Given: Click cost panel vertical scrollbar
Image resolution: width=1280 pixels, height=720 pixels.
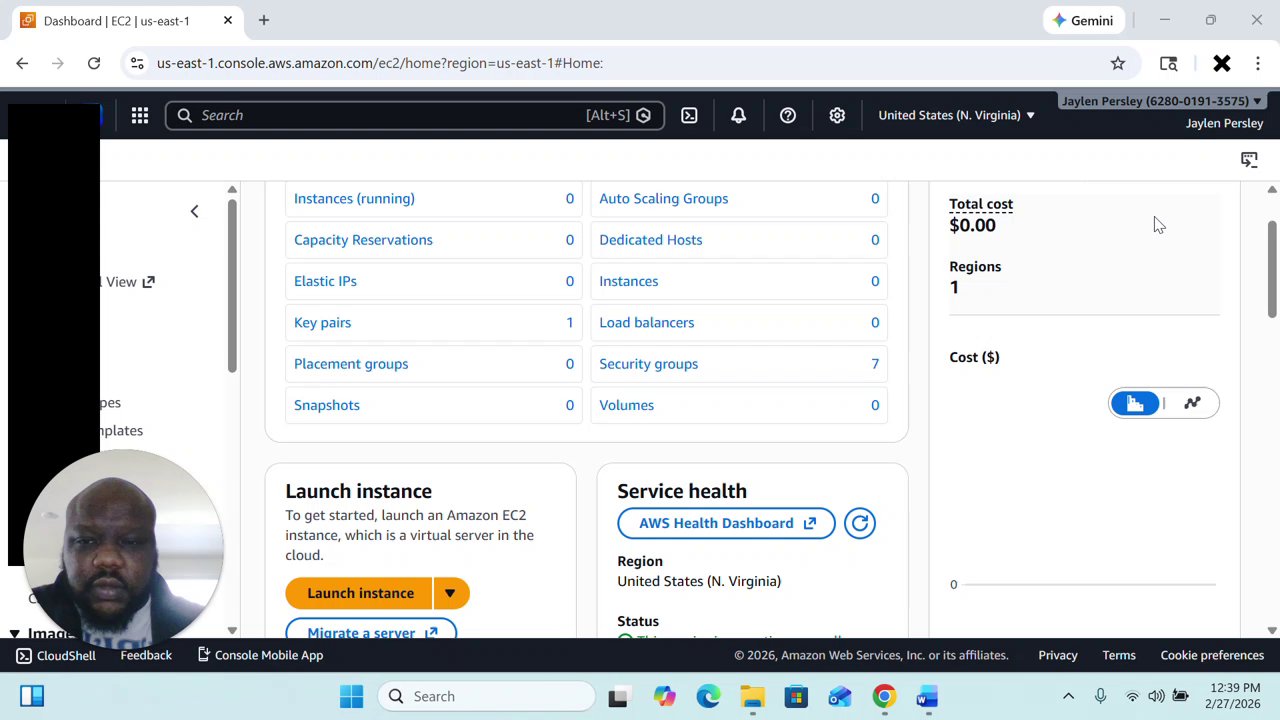Looking at the screenshot, I should click(x=1272, y=270).
